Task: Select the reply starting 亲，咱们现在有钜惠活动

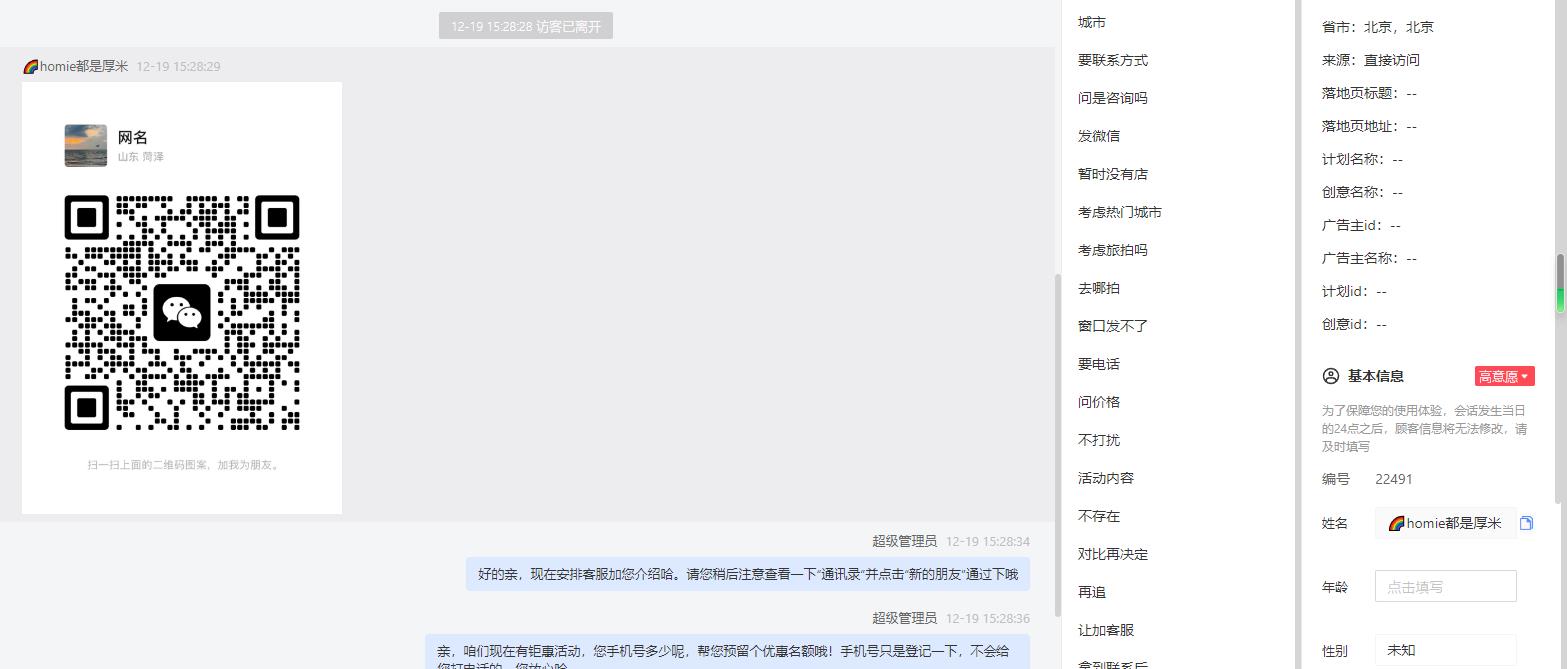Action: (728, 652)
